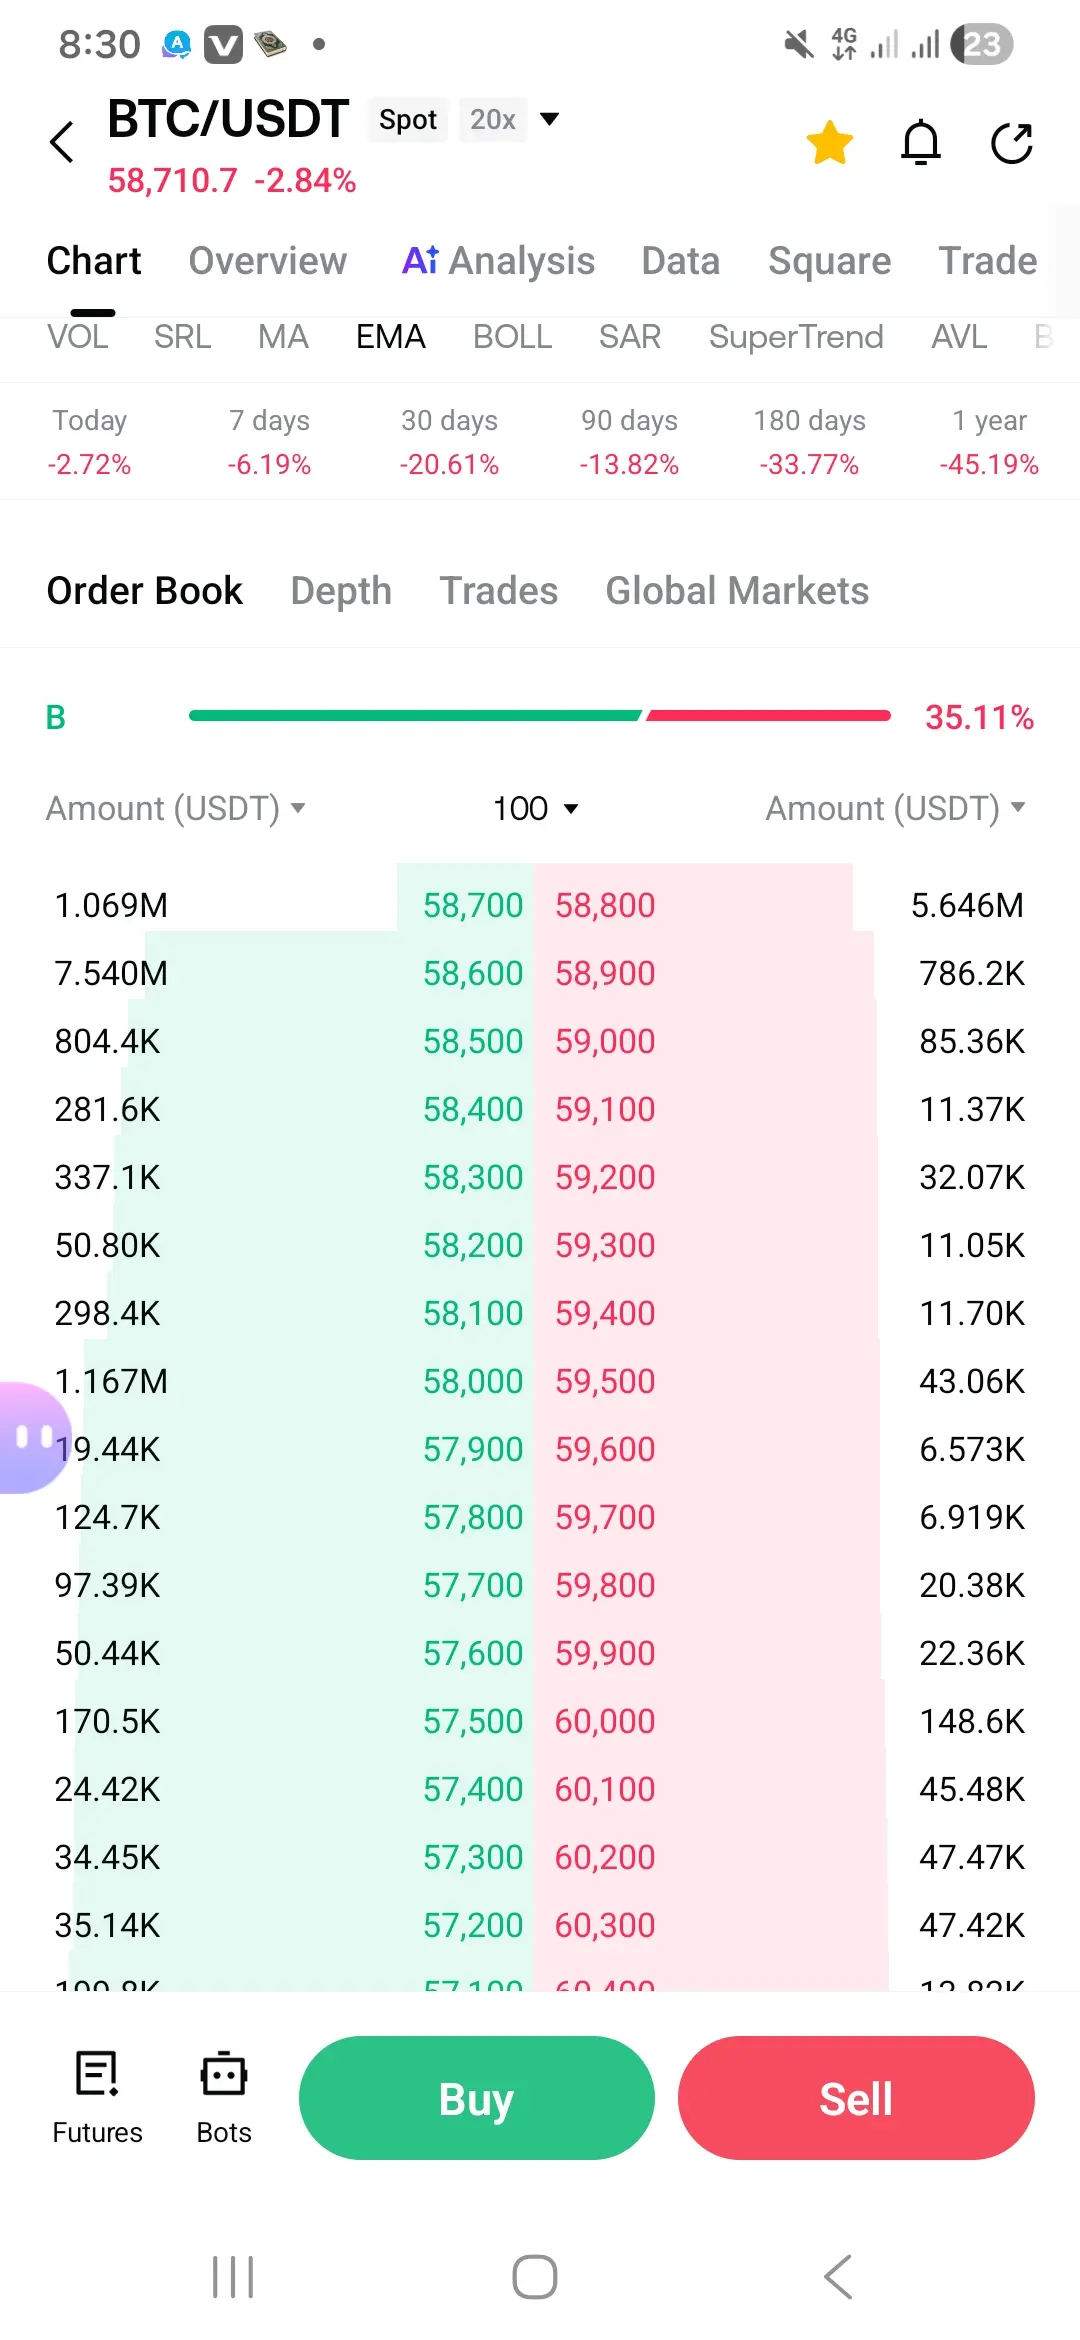The width and height of the screenshot is (1080, 2340).
Task: Open the Bots icon in bottom bar
Action: pyautogui.click(x=224, y=2097)
